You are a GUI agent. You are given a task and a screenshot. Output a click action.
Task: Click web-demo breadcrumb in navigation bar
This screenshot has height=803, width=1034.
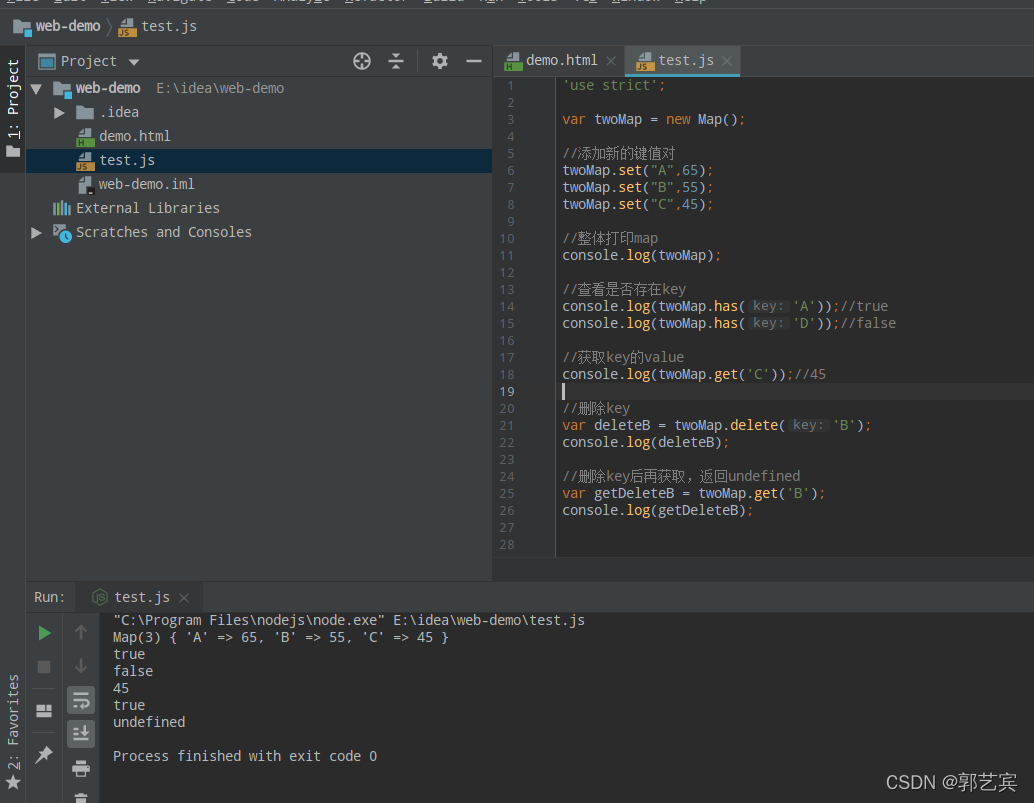(58, 26)
